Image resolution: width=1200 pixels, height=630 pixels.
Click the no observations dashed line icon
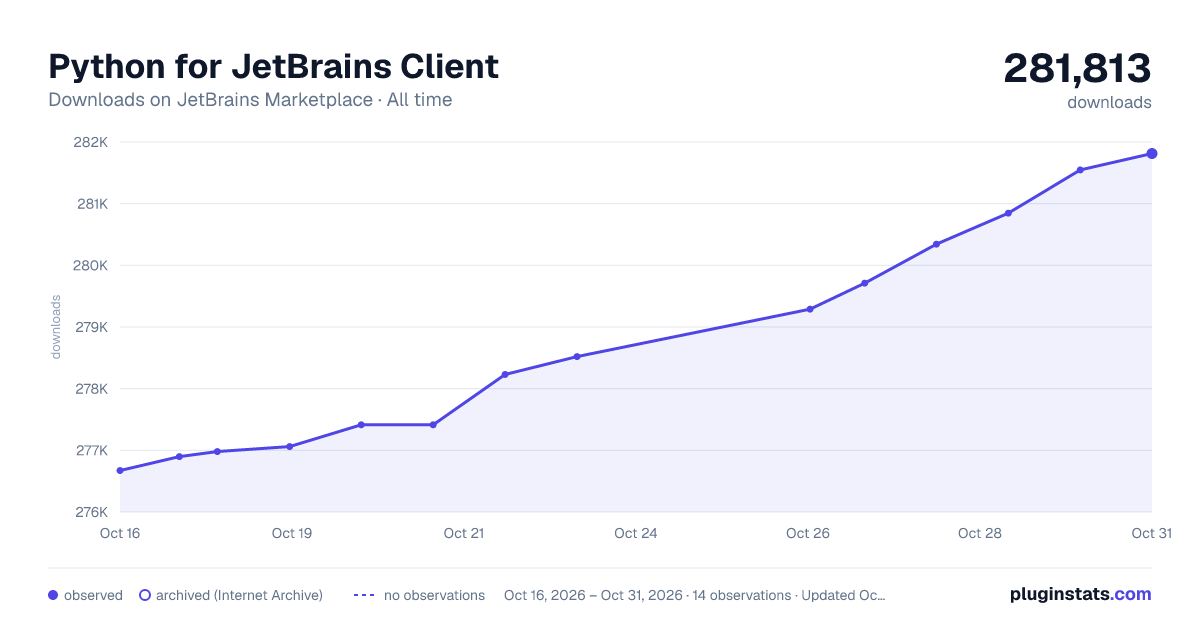coord(364,595)
